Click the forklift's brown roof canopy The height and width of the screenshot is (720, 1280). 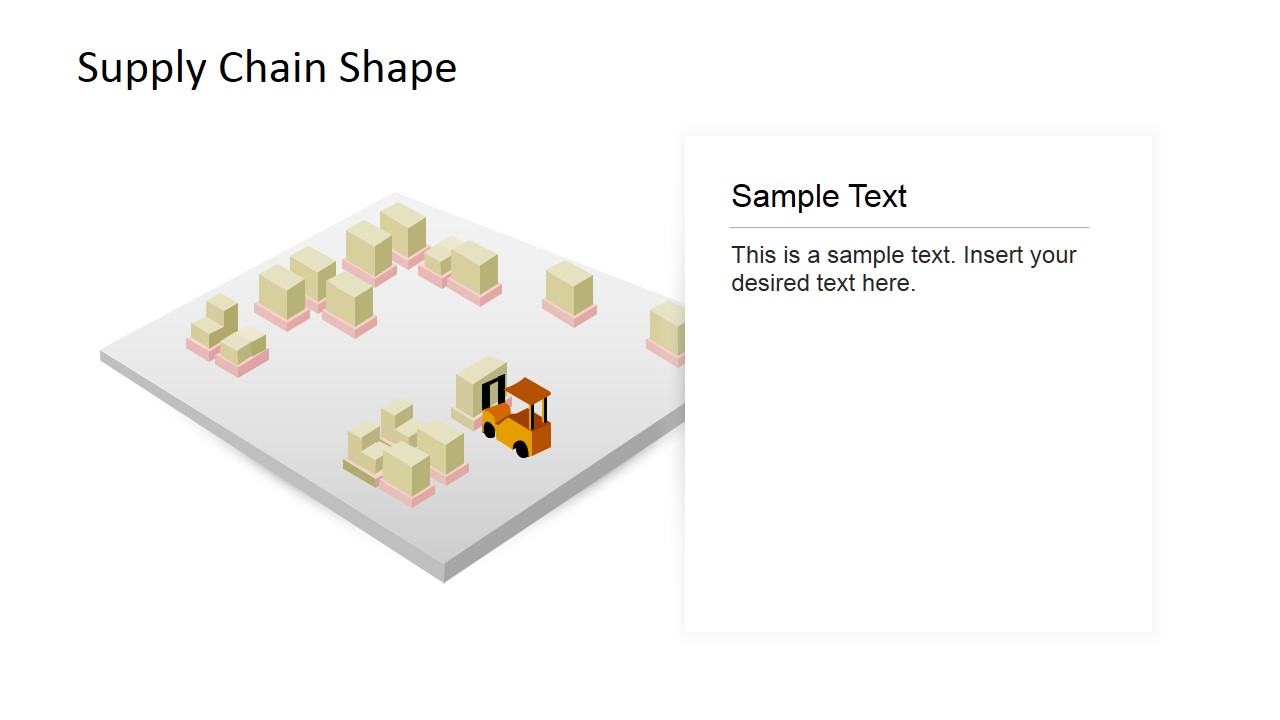[x=528, y=389]
